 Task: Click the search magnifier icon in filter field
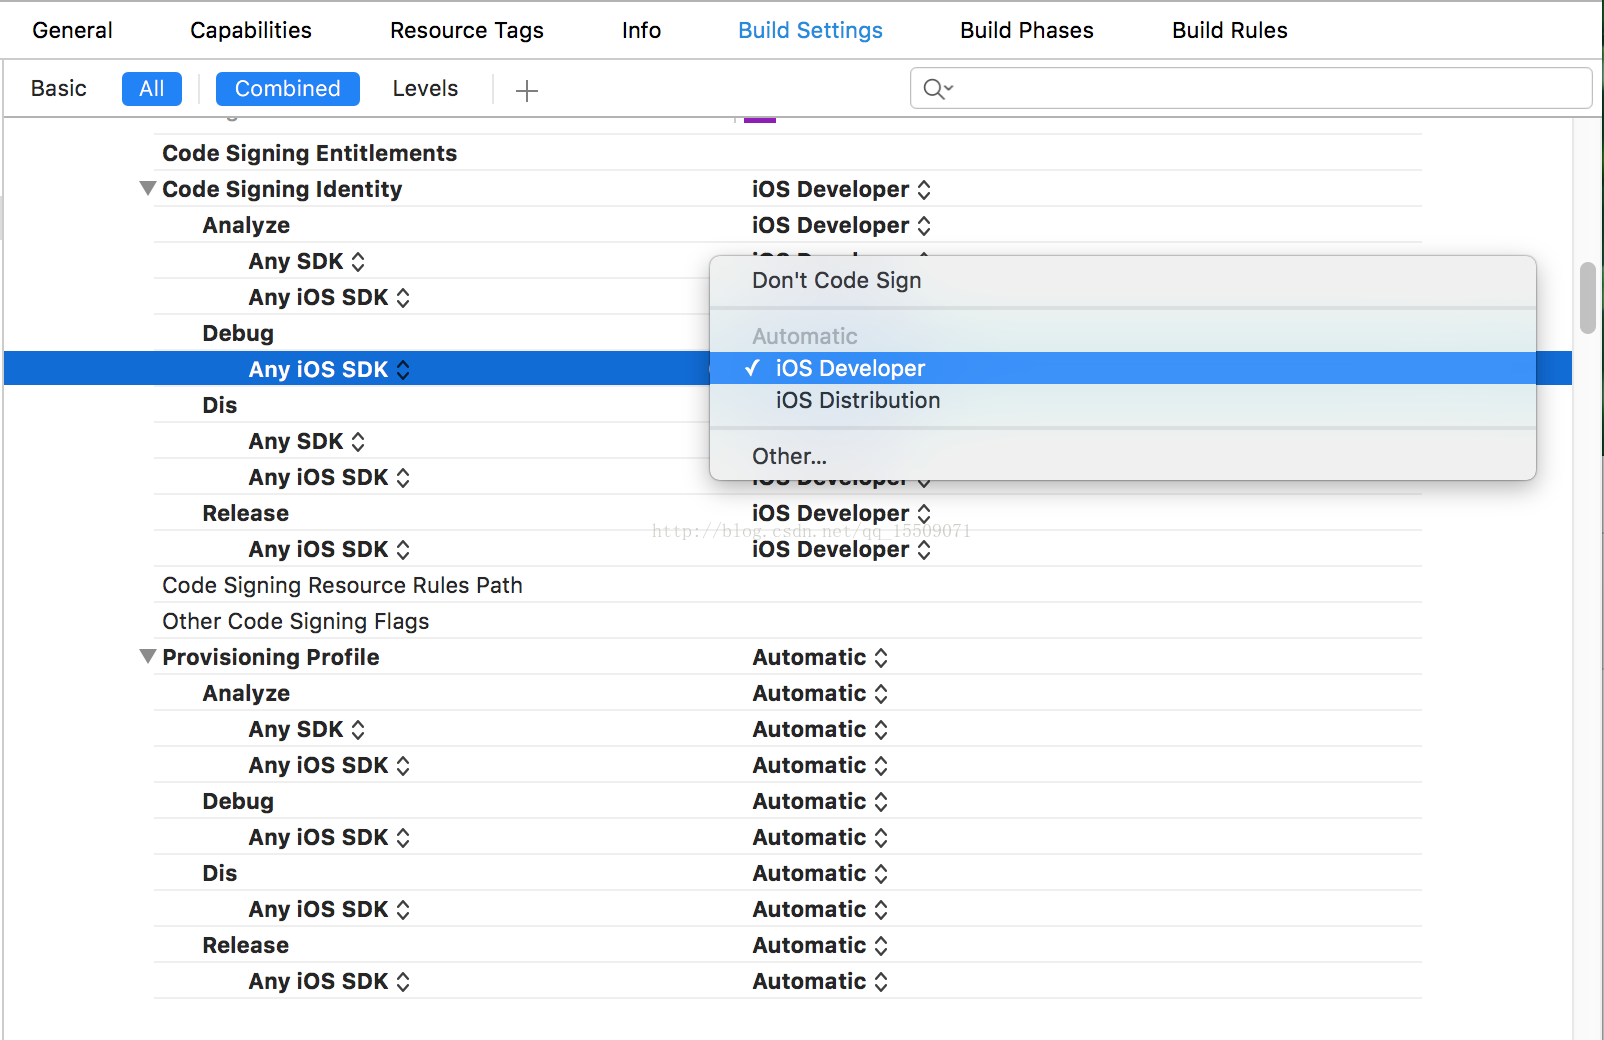tap(937, 89)
